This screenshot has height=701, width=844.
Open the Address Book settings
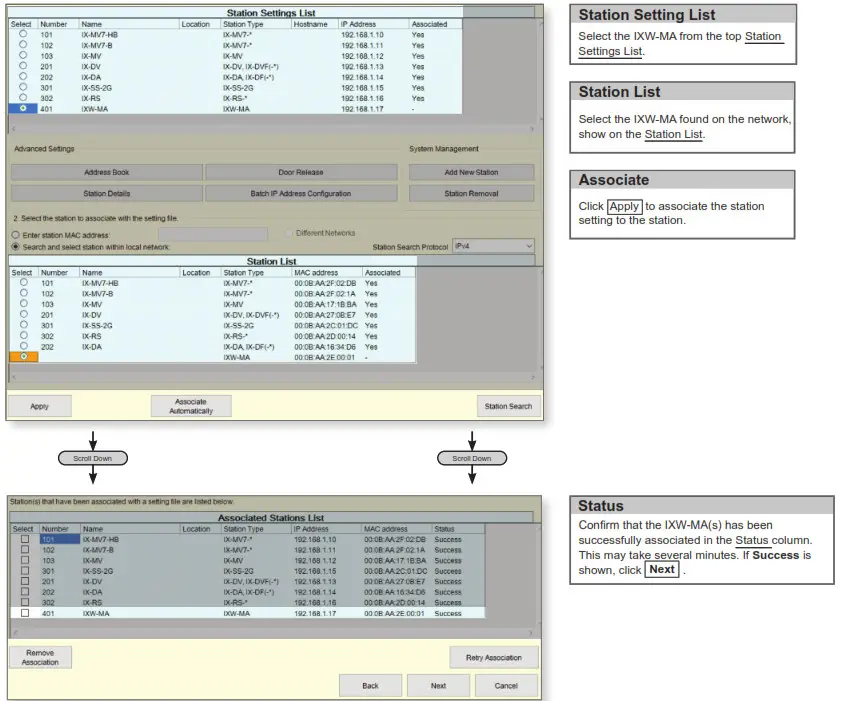click(x=107, y=172)
